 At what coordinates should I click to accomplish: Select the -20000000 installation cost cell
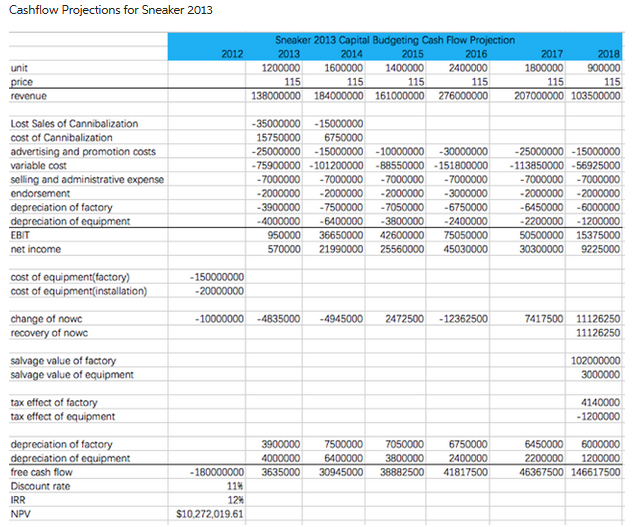click(x=219, y=291)
